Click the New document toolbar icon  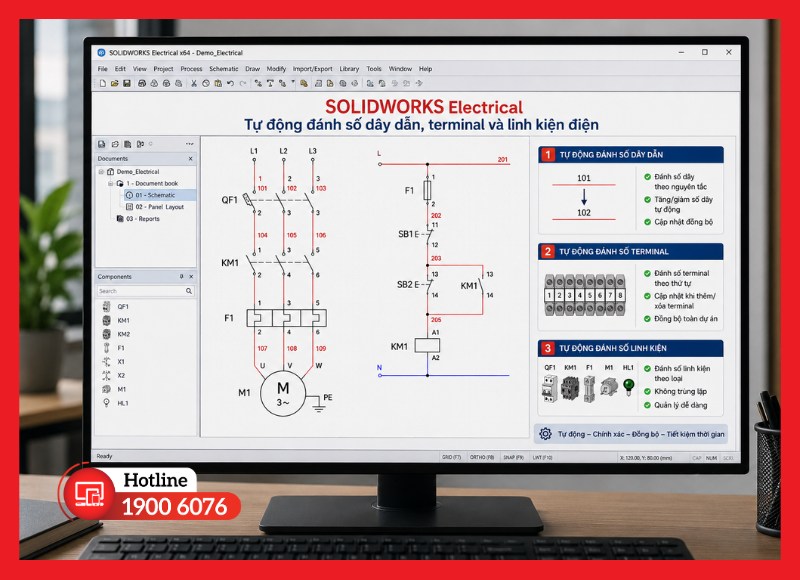pyautogui.click(x=103, y=83)
